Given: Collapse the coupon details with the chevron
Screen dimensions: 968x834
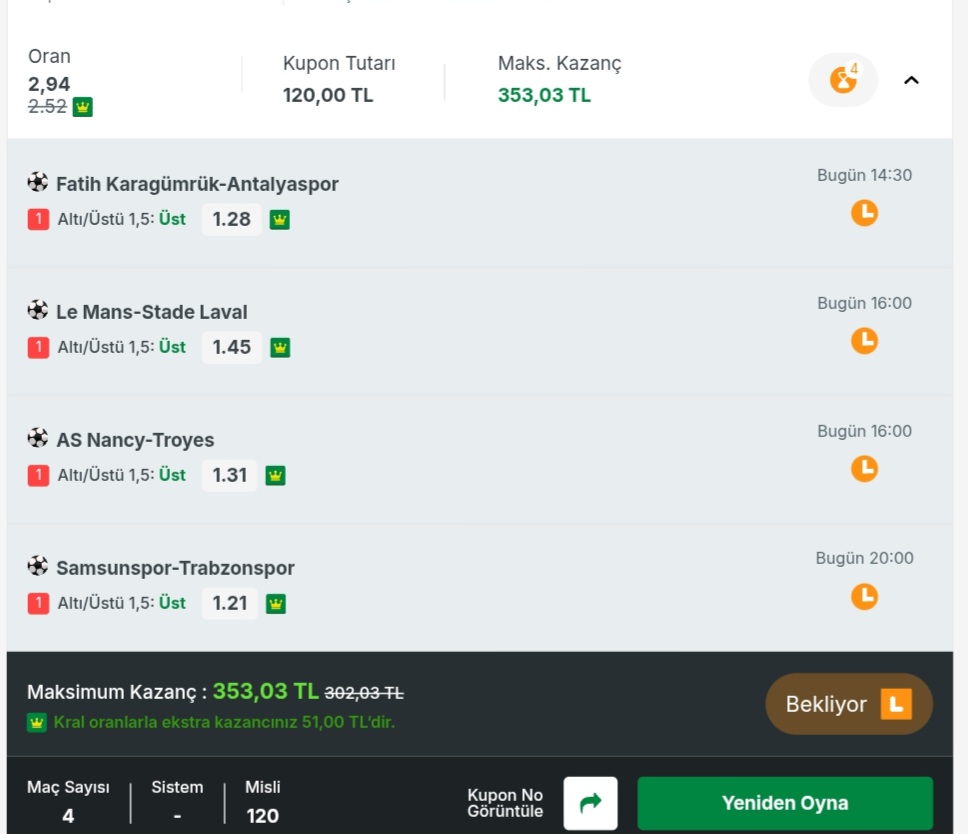Looking at the screenshot, I should pyautogui.click(x=911, y=80).
